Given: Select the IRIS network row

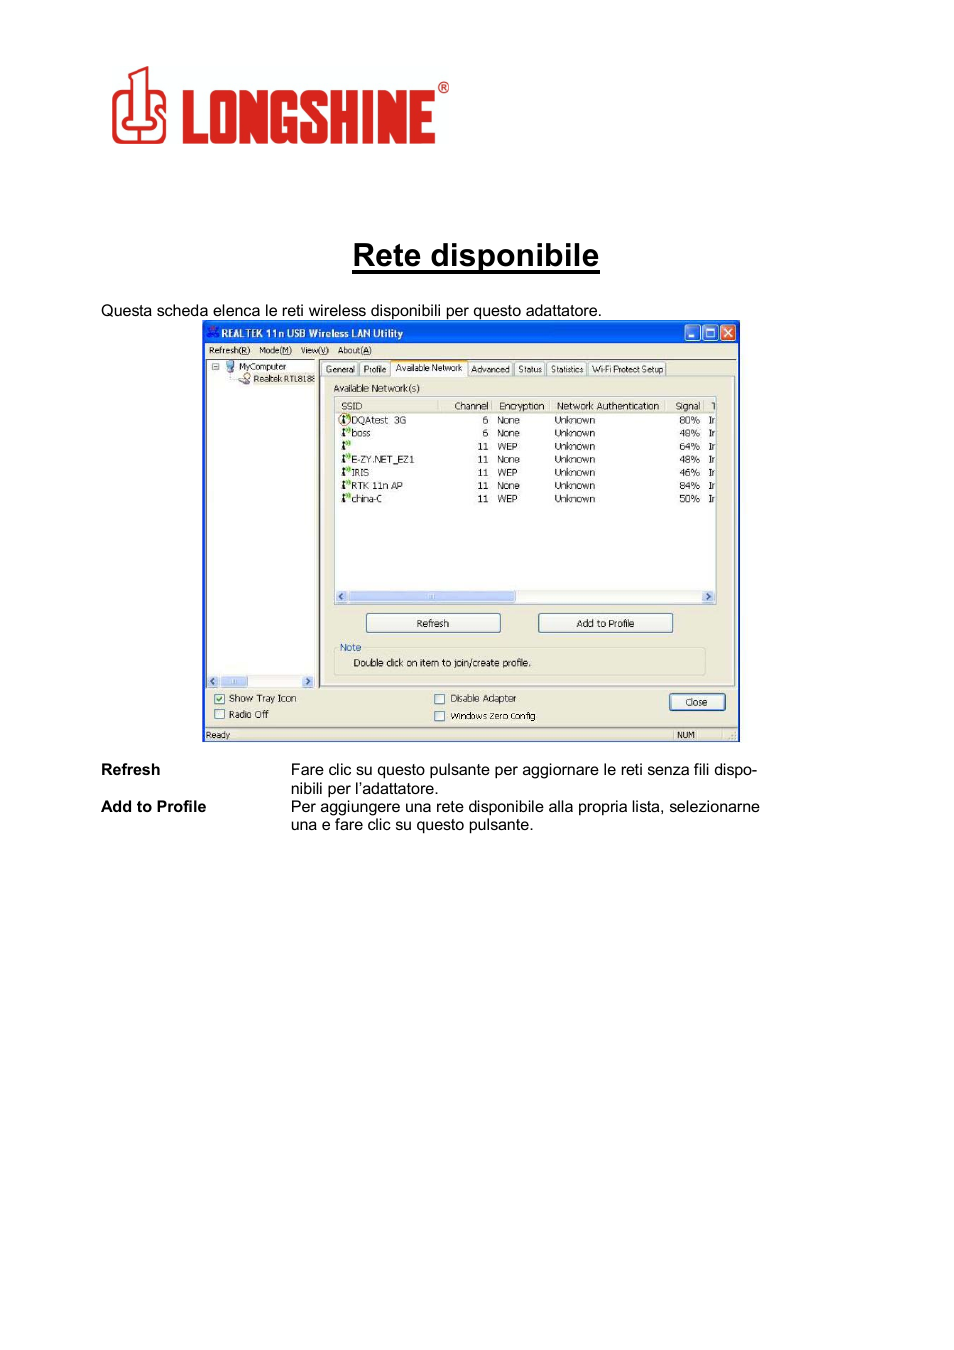Looking at the screenshot, I should (x=526, y=472).
